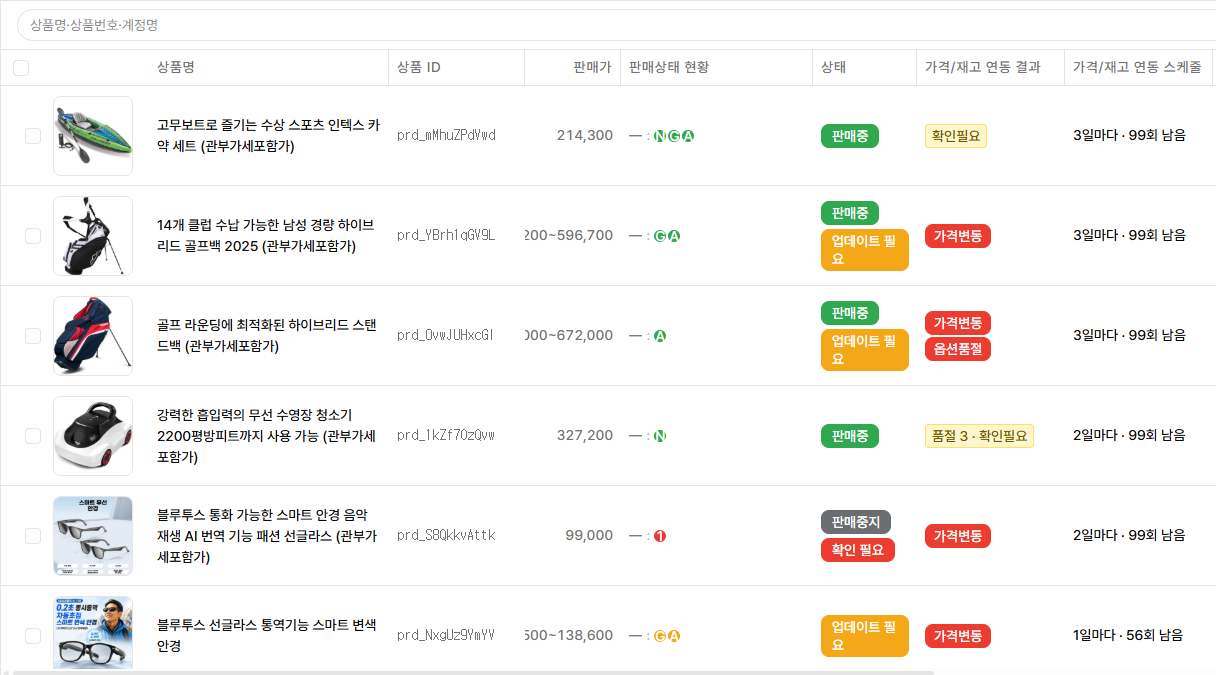Select the price 214,300
1216x675 pixels.
(x=585, y=136)
